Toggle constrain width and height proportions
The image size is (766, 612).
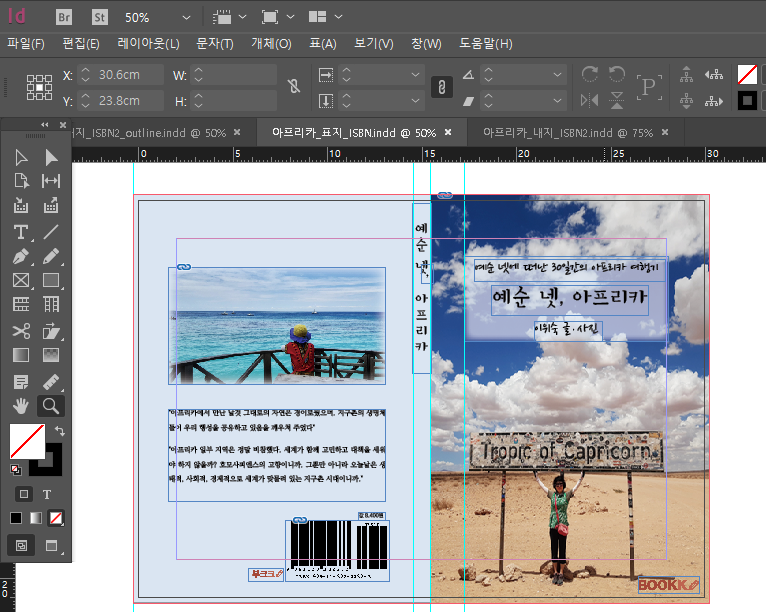293,87
